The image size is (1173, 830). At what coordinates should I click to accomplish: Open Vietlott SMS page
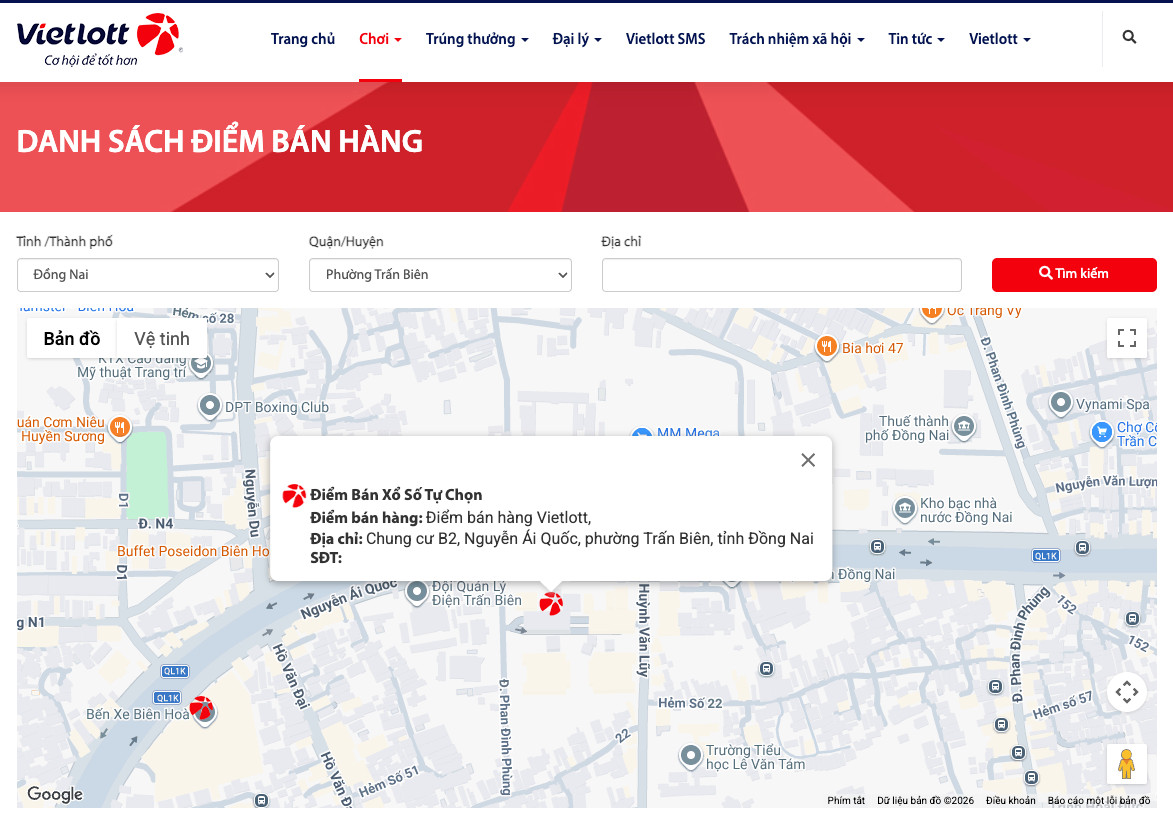(x=665, y=39)
